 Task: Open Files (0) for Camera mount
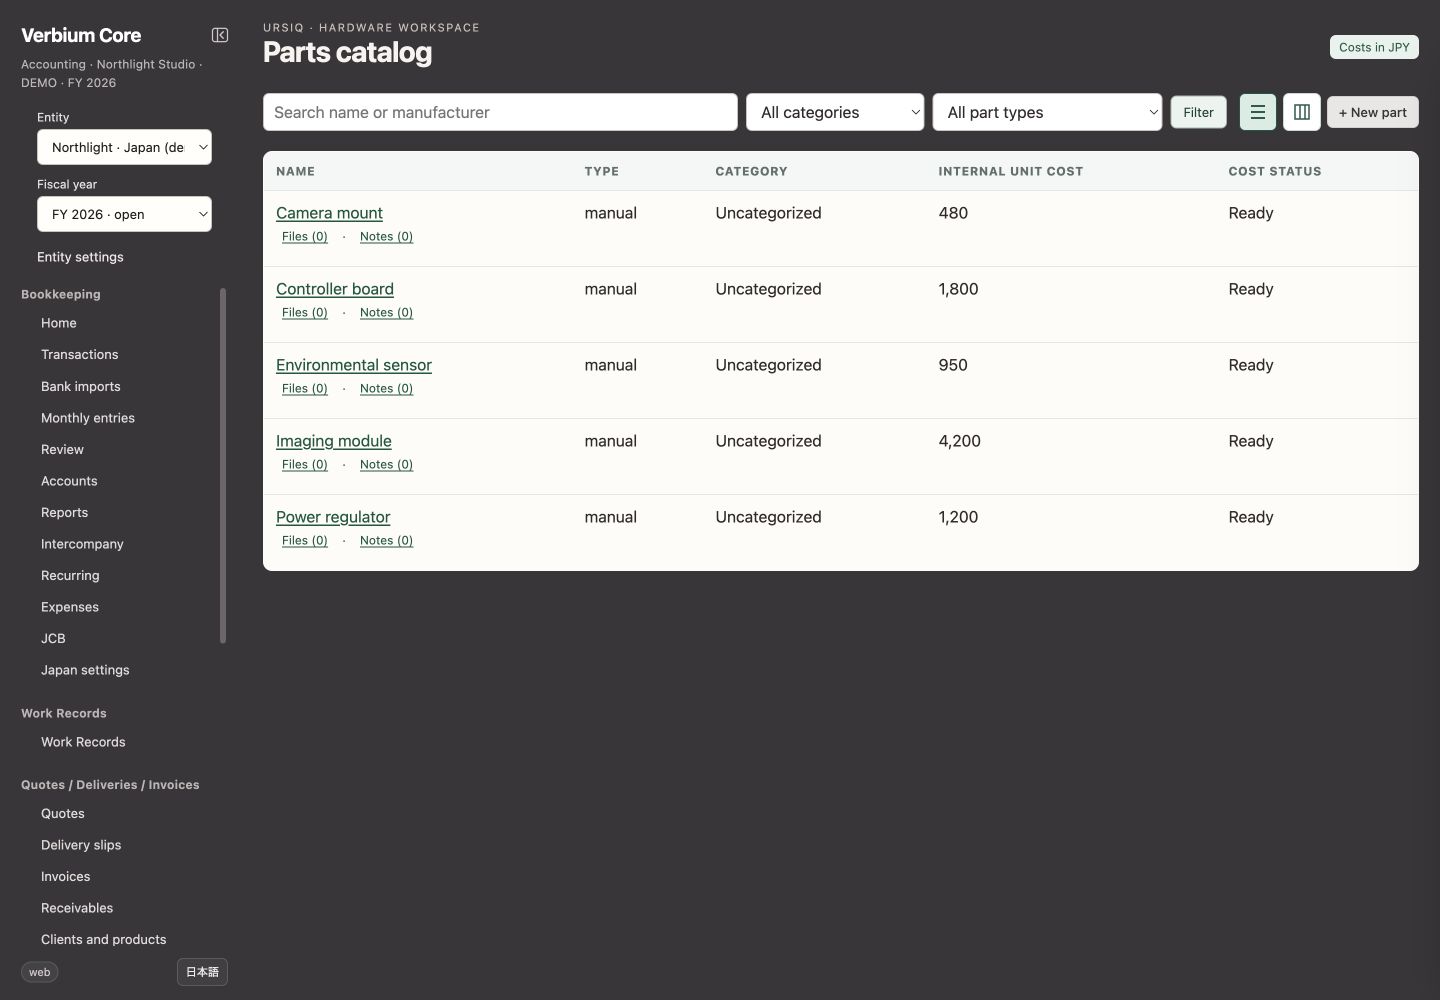(x=305, y=237)
